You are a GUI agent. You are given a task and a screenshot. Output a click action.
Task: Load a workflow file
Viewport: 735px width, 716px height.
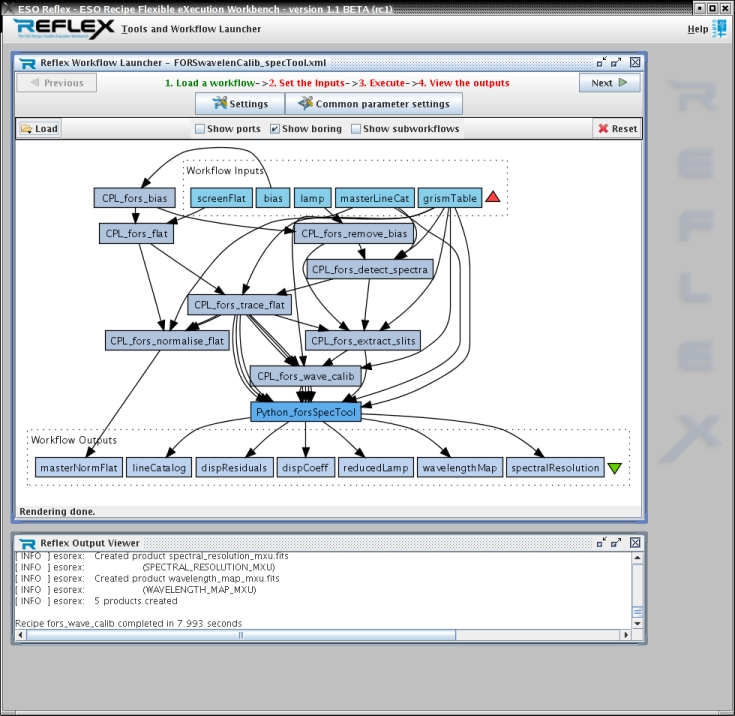39,128
